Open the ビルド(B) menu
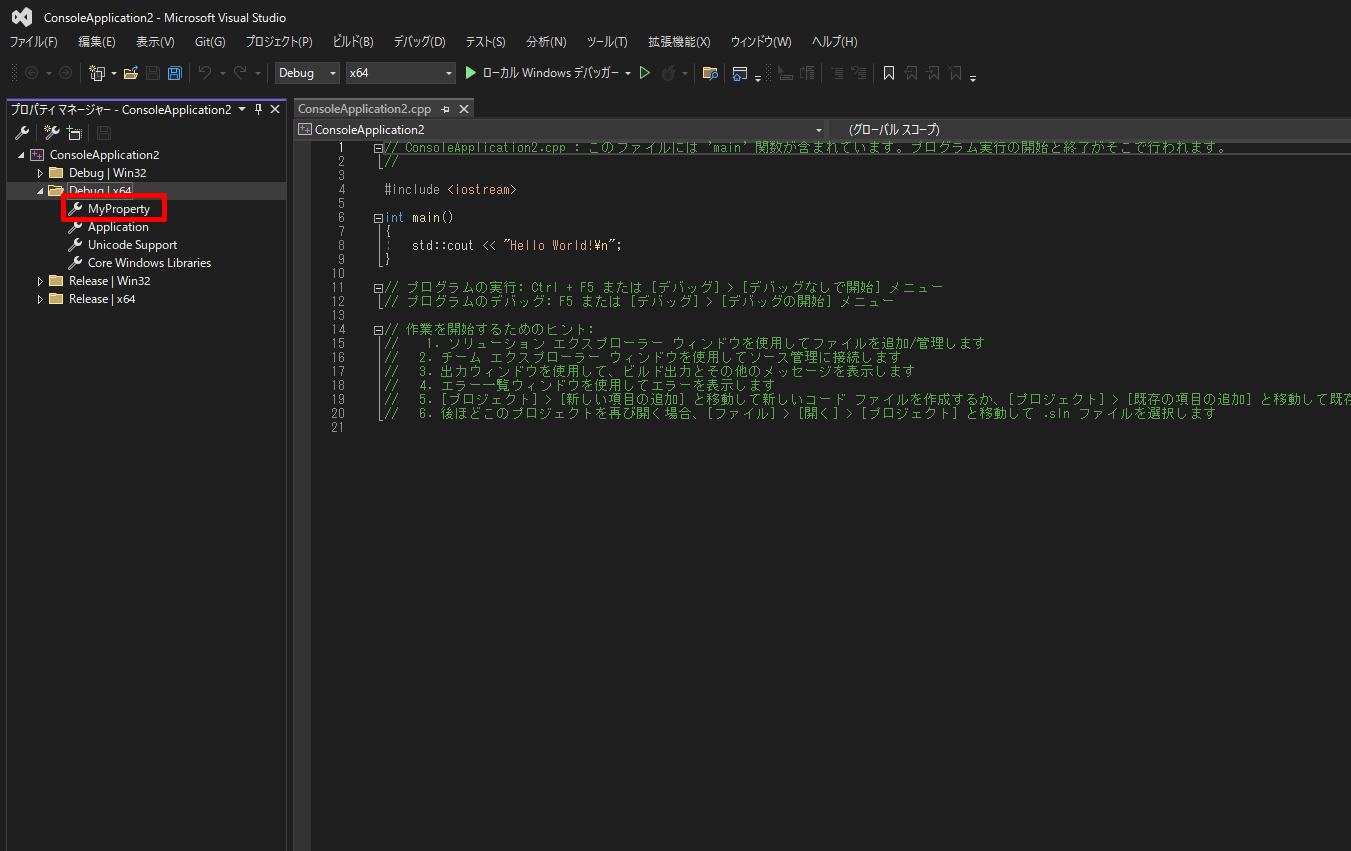Viewport: 1351px width, 851px height. (353, 42)
